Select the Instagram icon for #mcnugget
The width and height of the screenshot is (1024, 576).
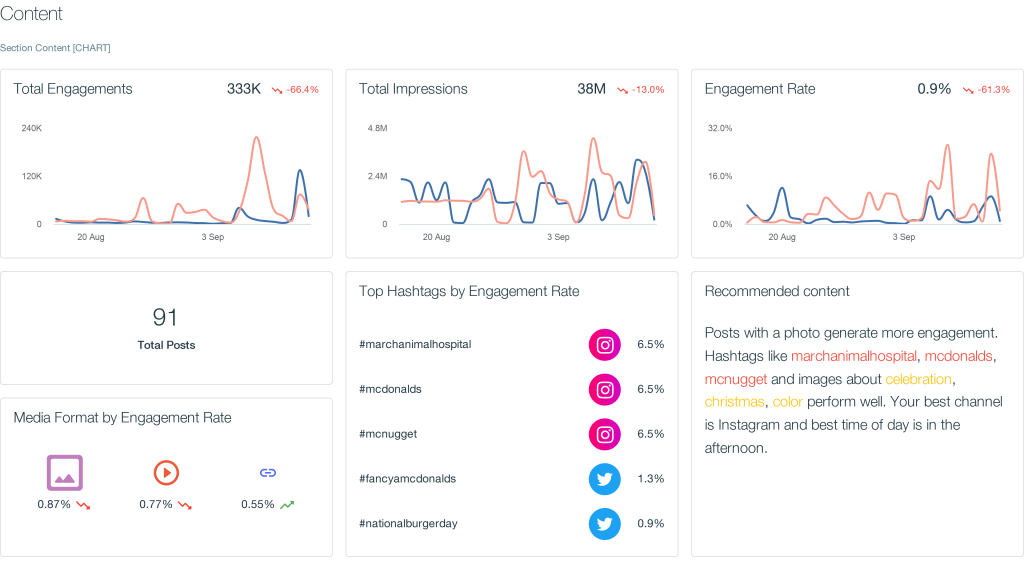[x=604, y=434]
